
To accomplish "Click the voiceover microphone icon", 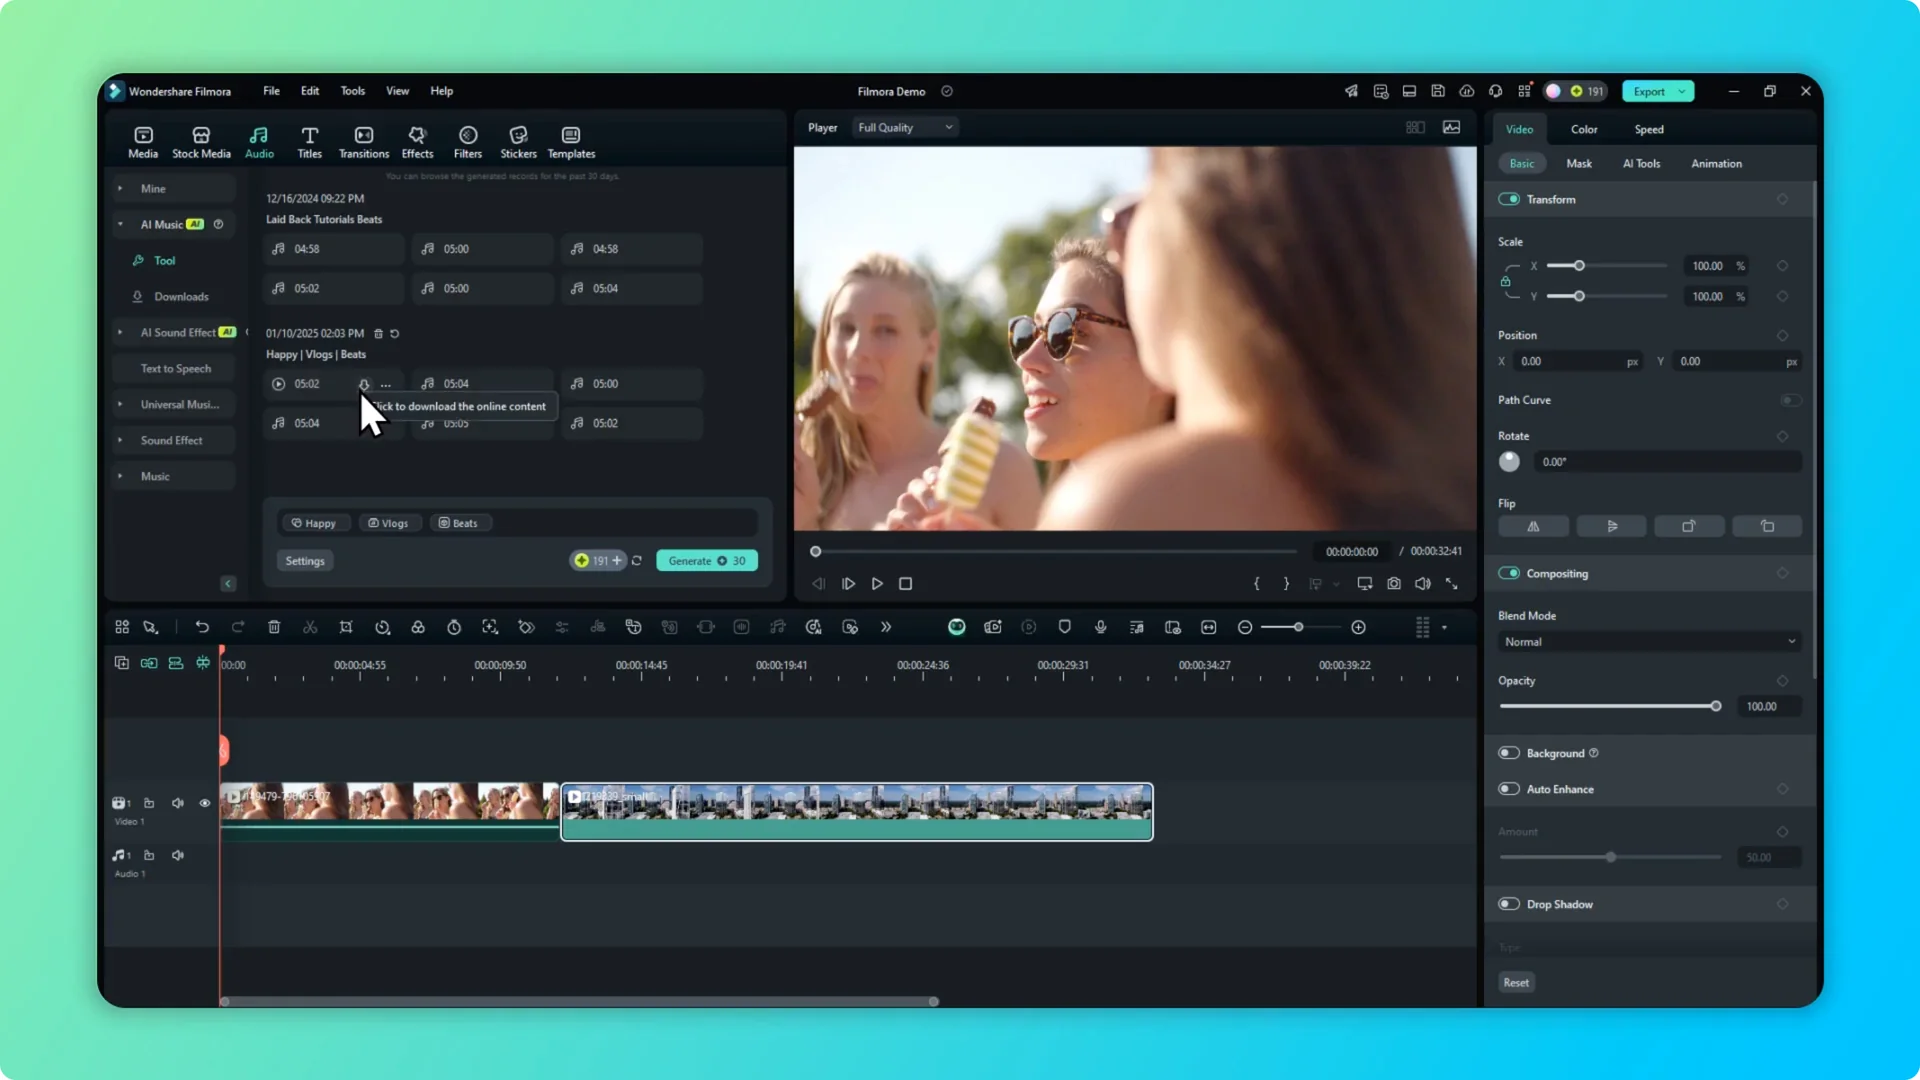I will point(1101,627).
